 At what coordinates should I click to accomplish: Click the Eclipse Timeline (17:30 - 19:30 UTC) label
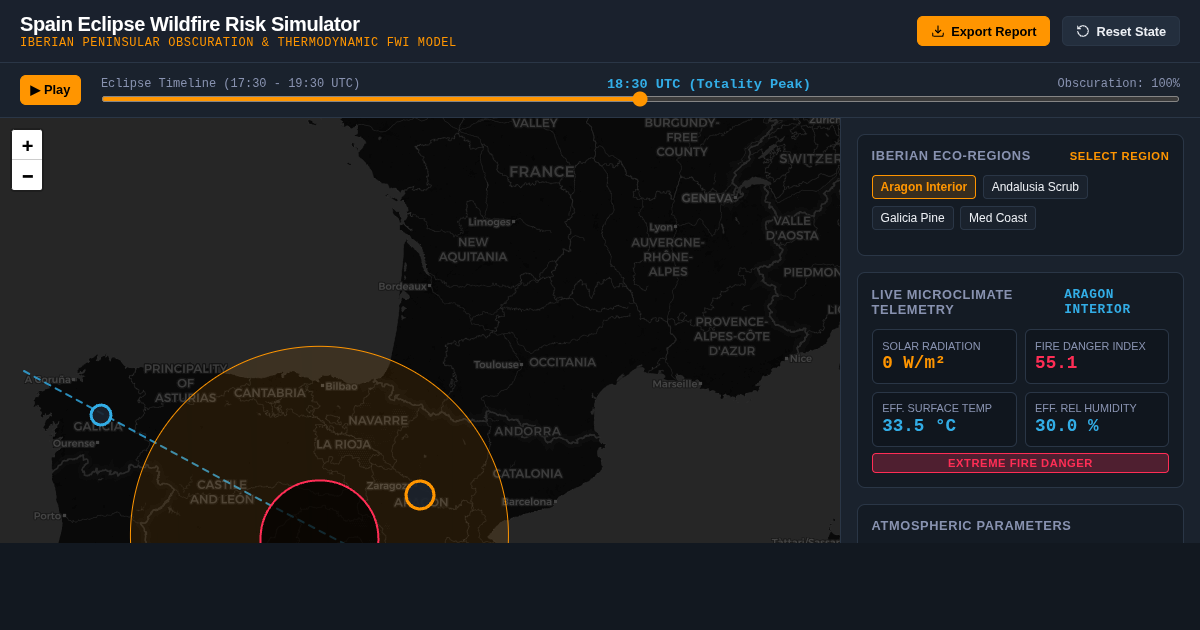(230, 84)
